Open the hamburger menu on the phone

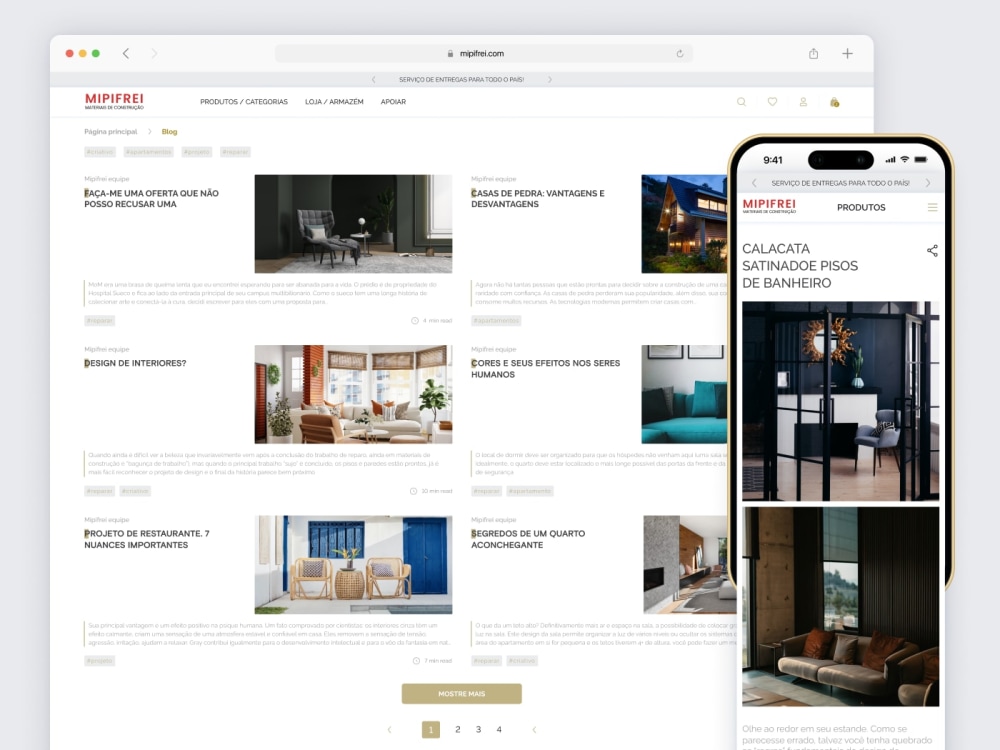click(x=932, y=207)
